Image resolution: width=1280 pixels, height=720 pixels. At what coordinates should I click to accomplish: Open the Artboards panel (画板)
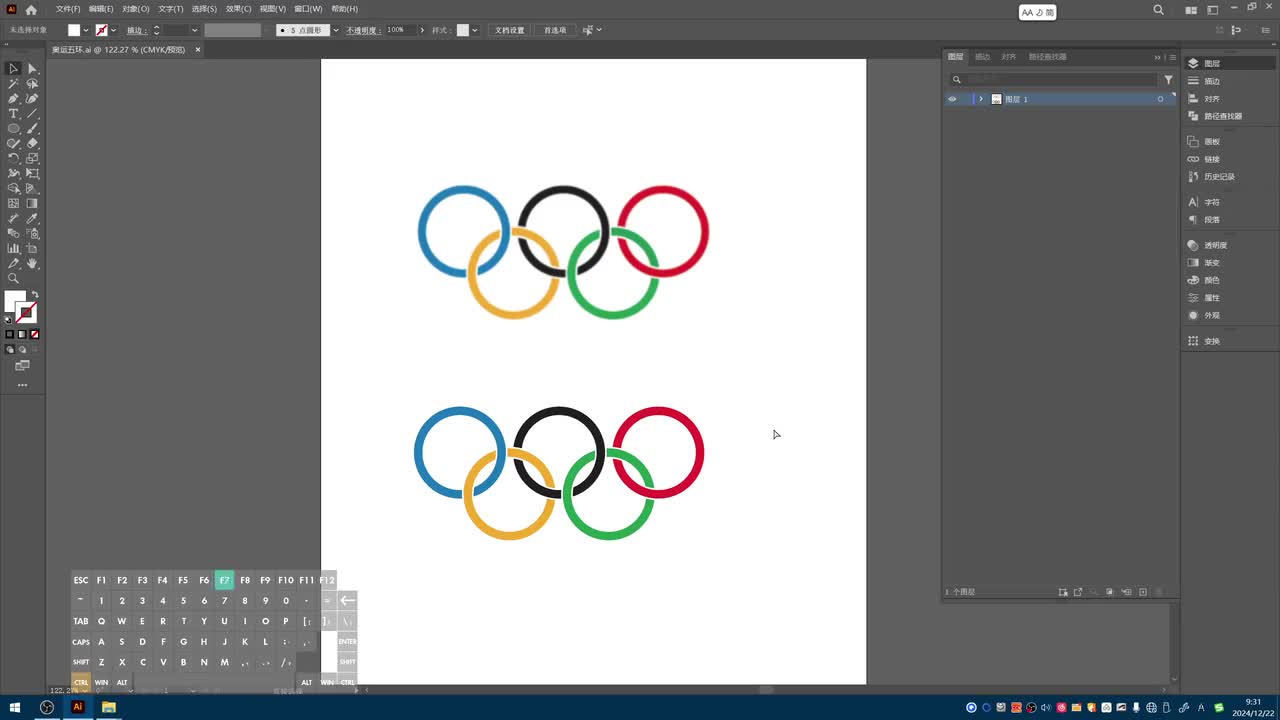point(1204,142)
